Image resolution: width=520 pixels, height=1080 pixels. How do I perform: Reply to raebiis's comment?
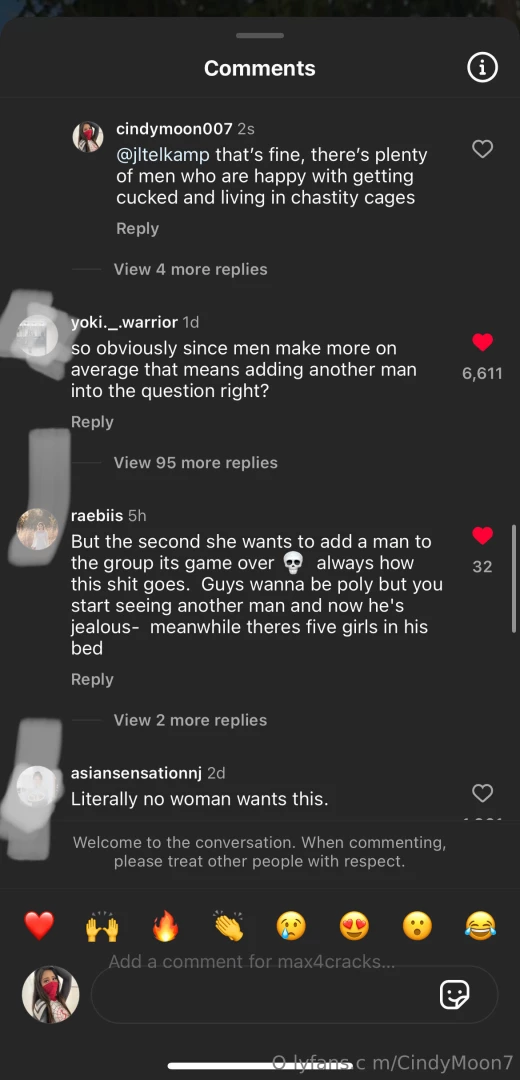click(x=92, y=680)
